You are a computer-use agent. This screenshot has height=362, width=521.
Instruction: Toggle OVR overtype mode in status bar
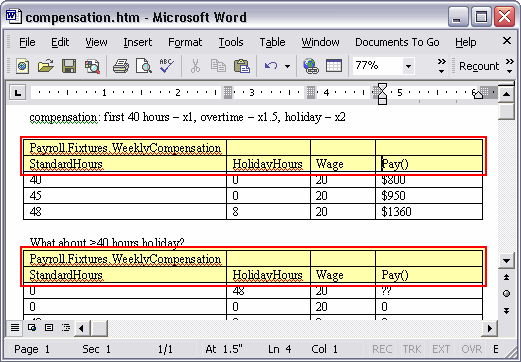pos(471,349)
